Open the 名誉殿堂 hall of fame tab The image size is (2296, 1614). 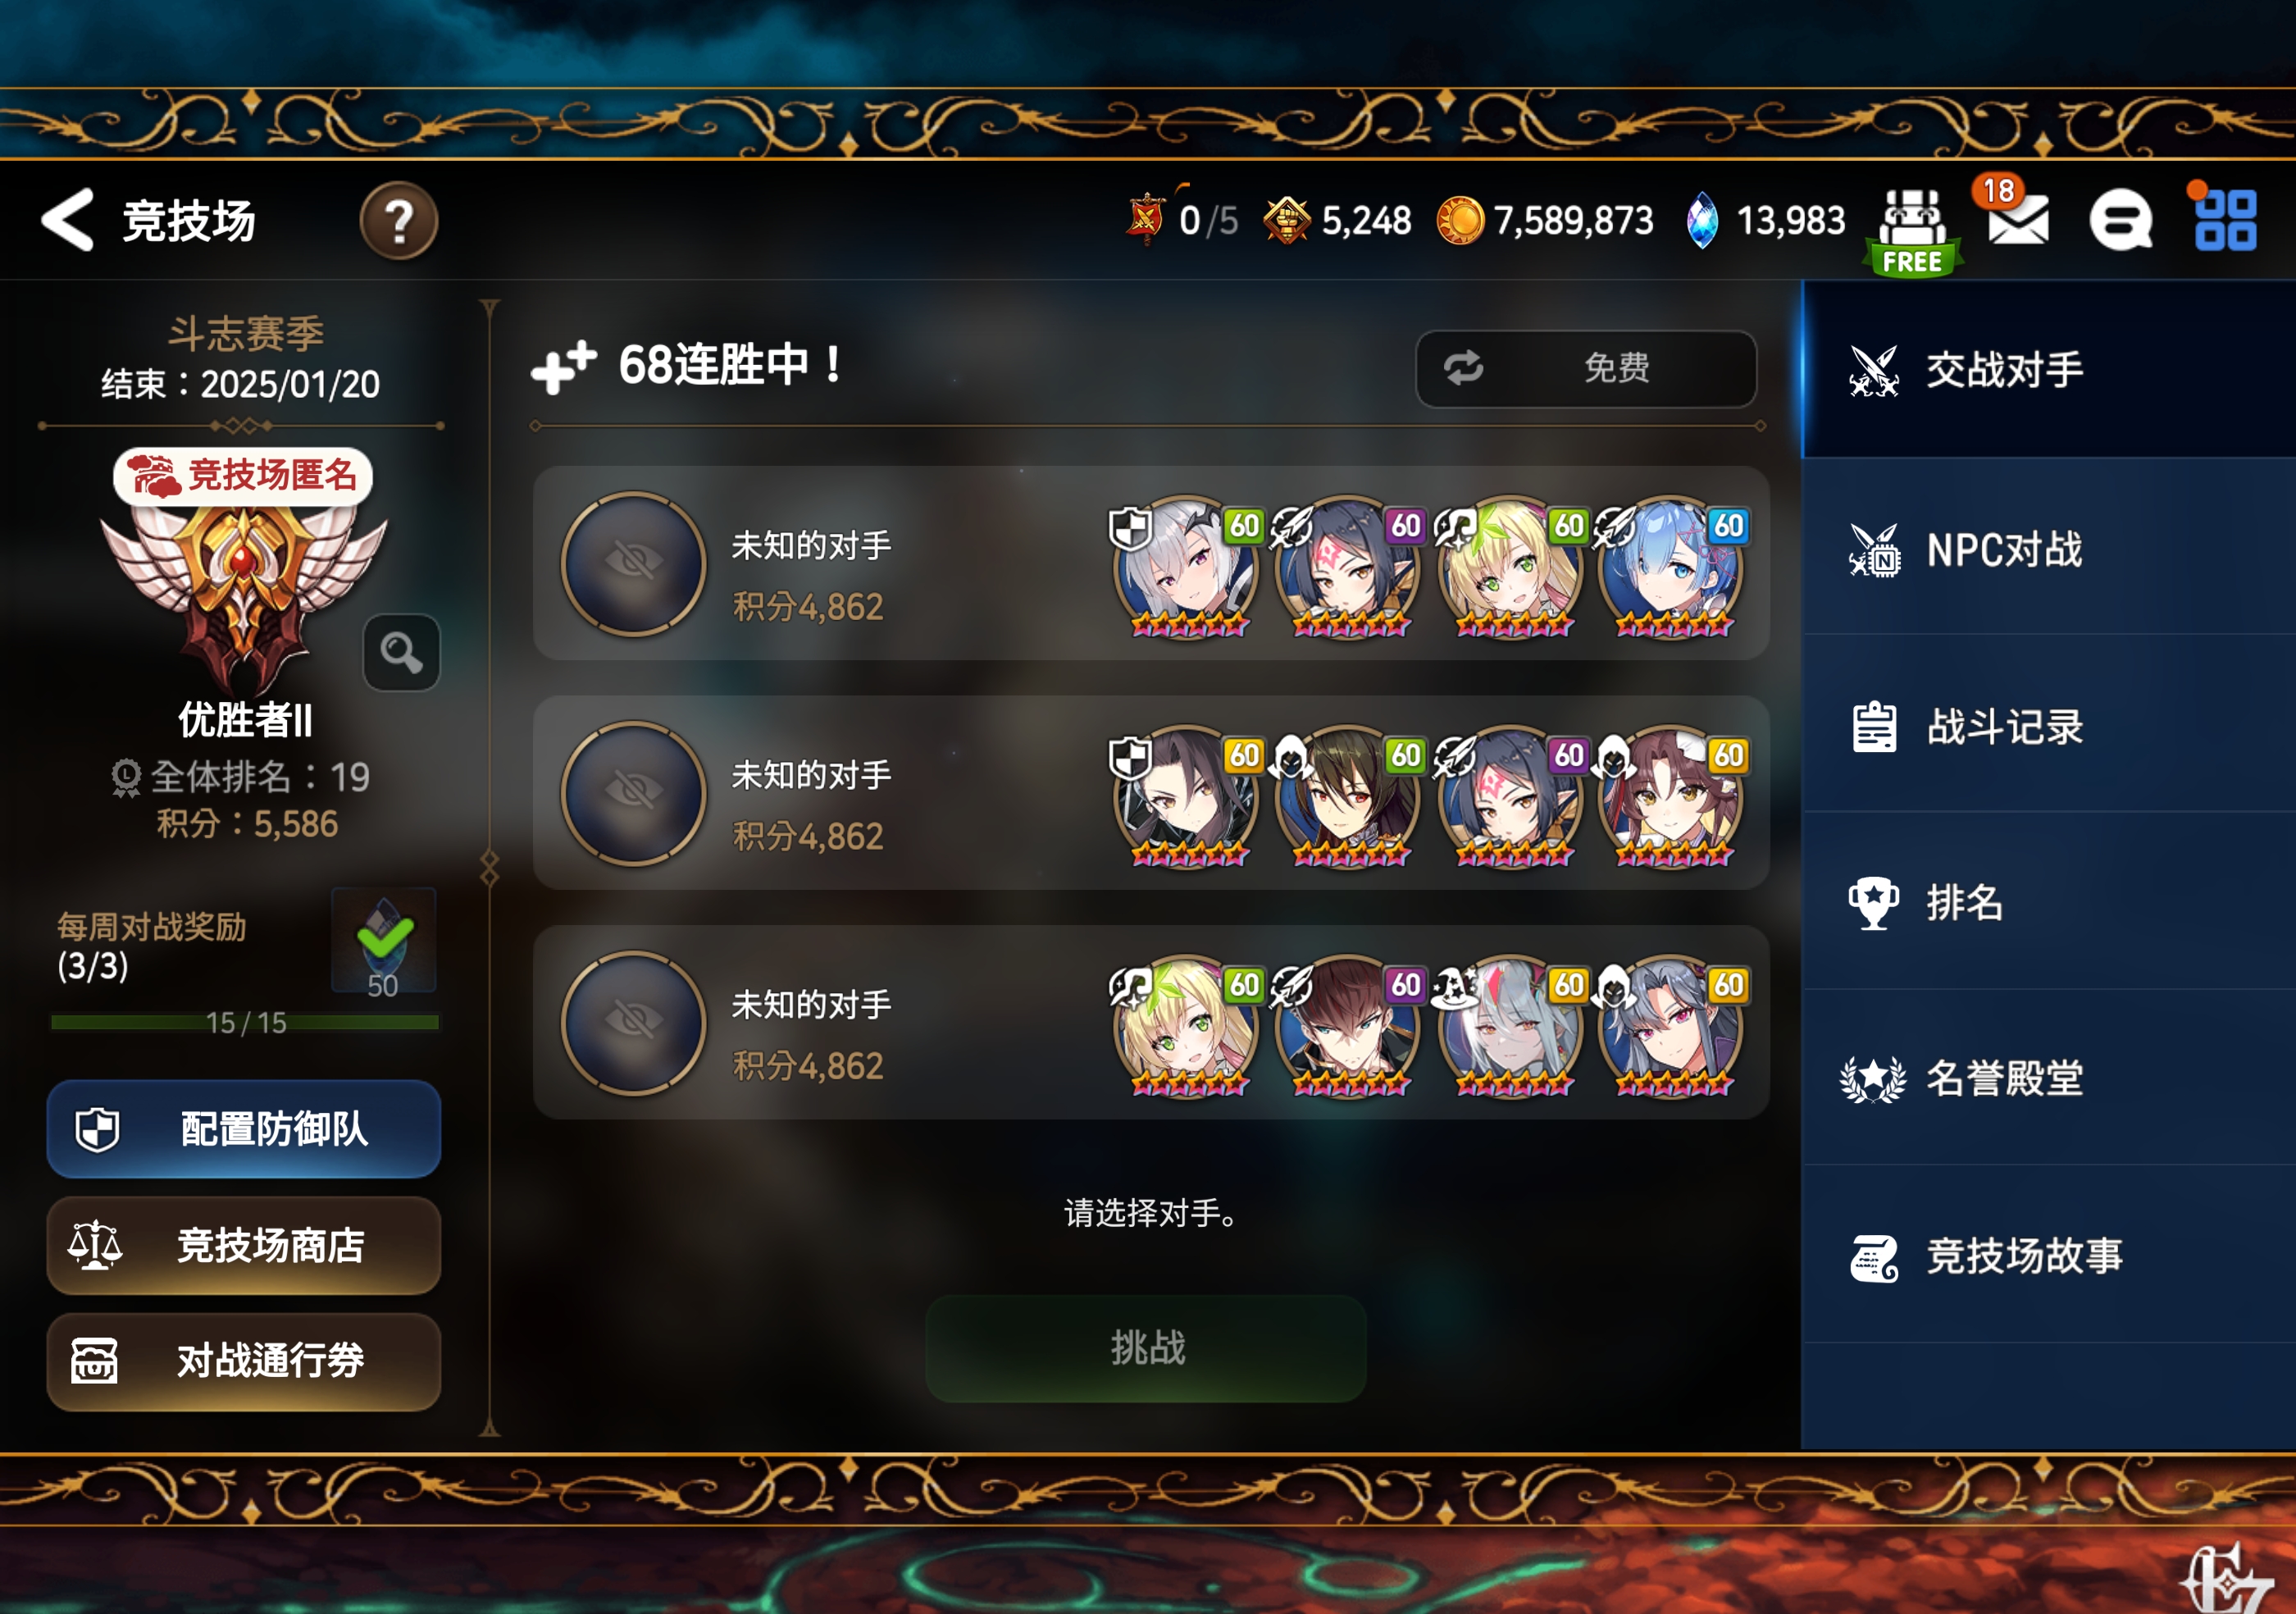pyautogui.click(x=2048, y=1078)
